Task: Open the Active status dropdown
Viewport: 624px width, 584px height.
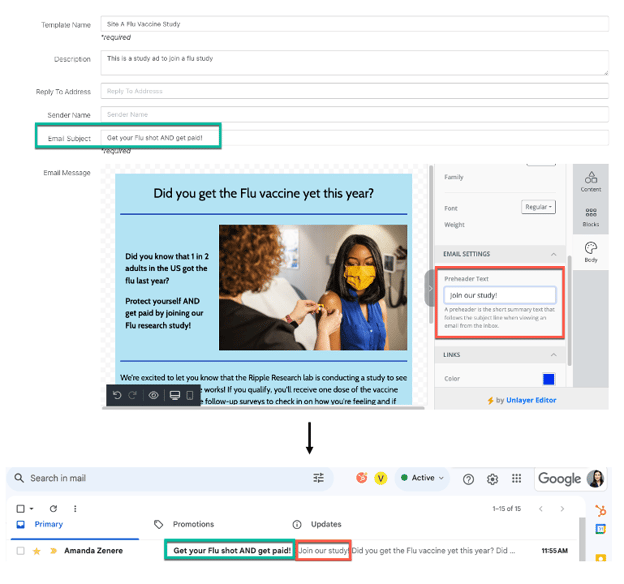Action: 424,478
